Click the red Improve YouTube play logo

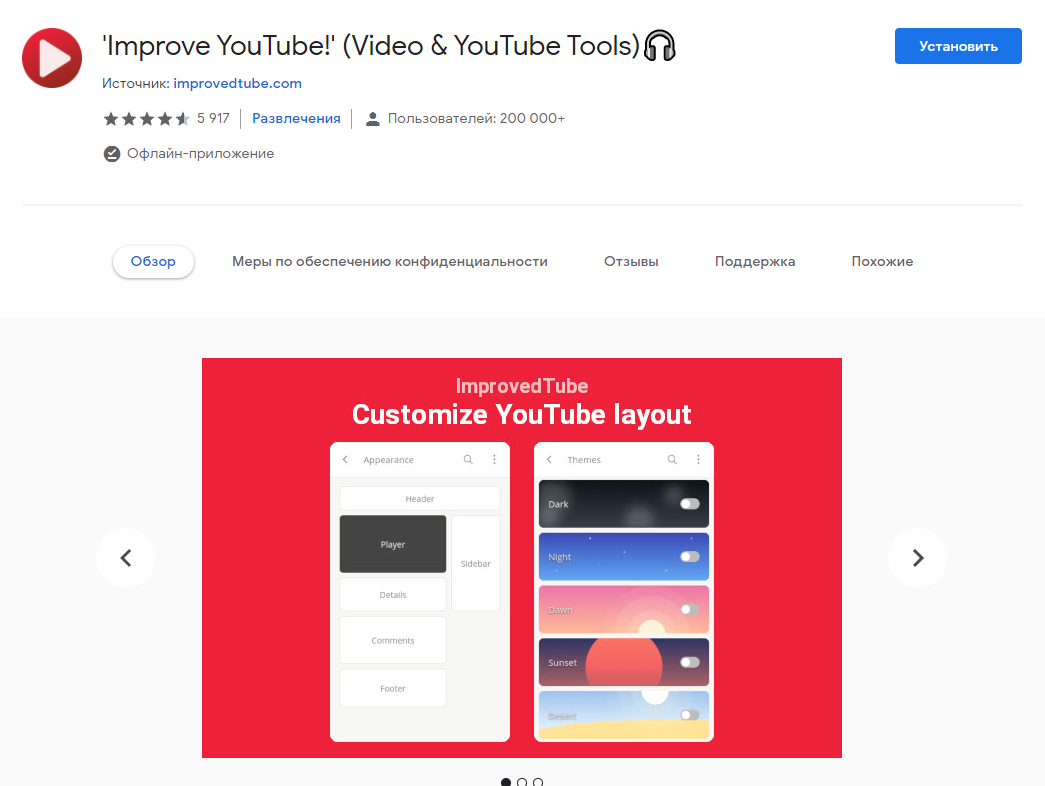[x=52, y=58]
